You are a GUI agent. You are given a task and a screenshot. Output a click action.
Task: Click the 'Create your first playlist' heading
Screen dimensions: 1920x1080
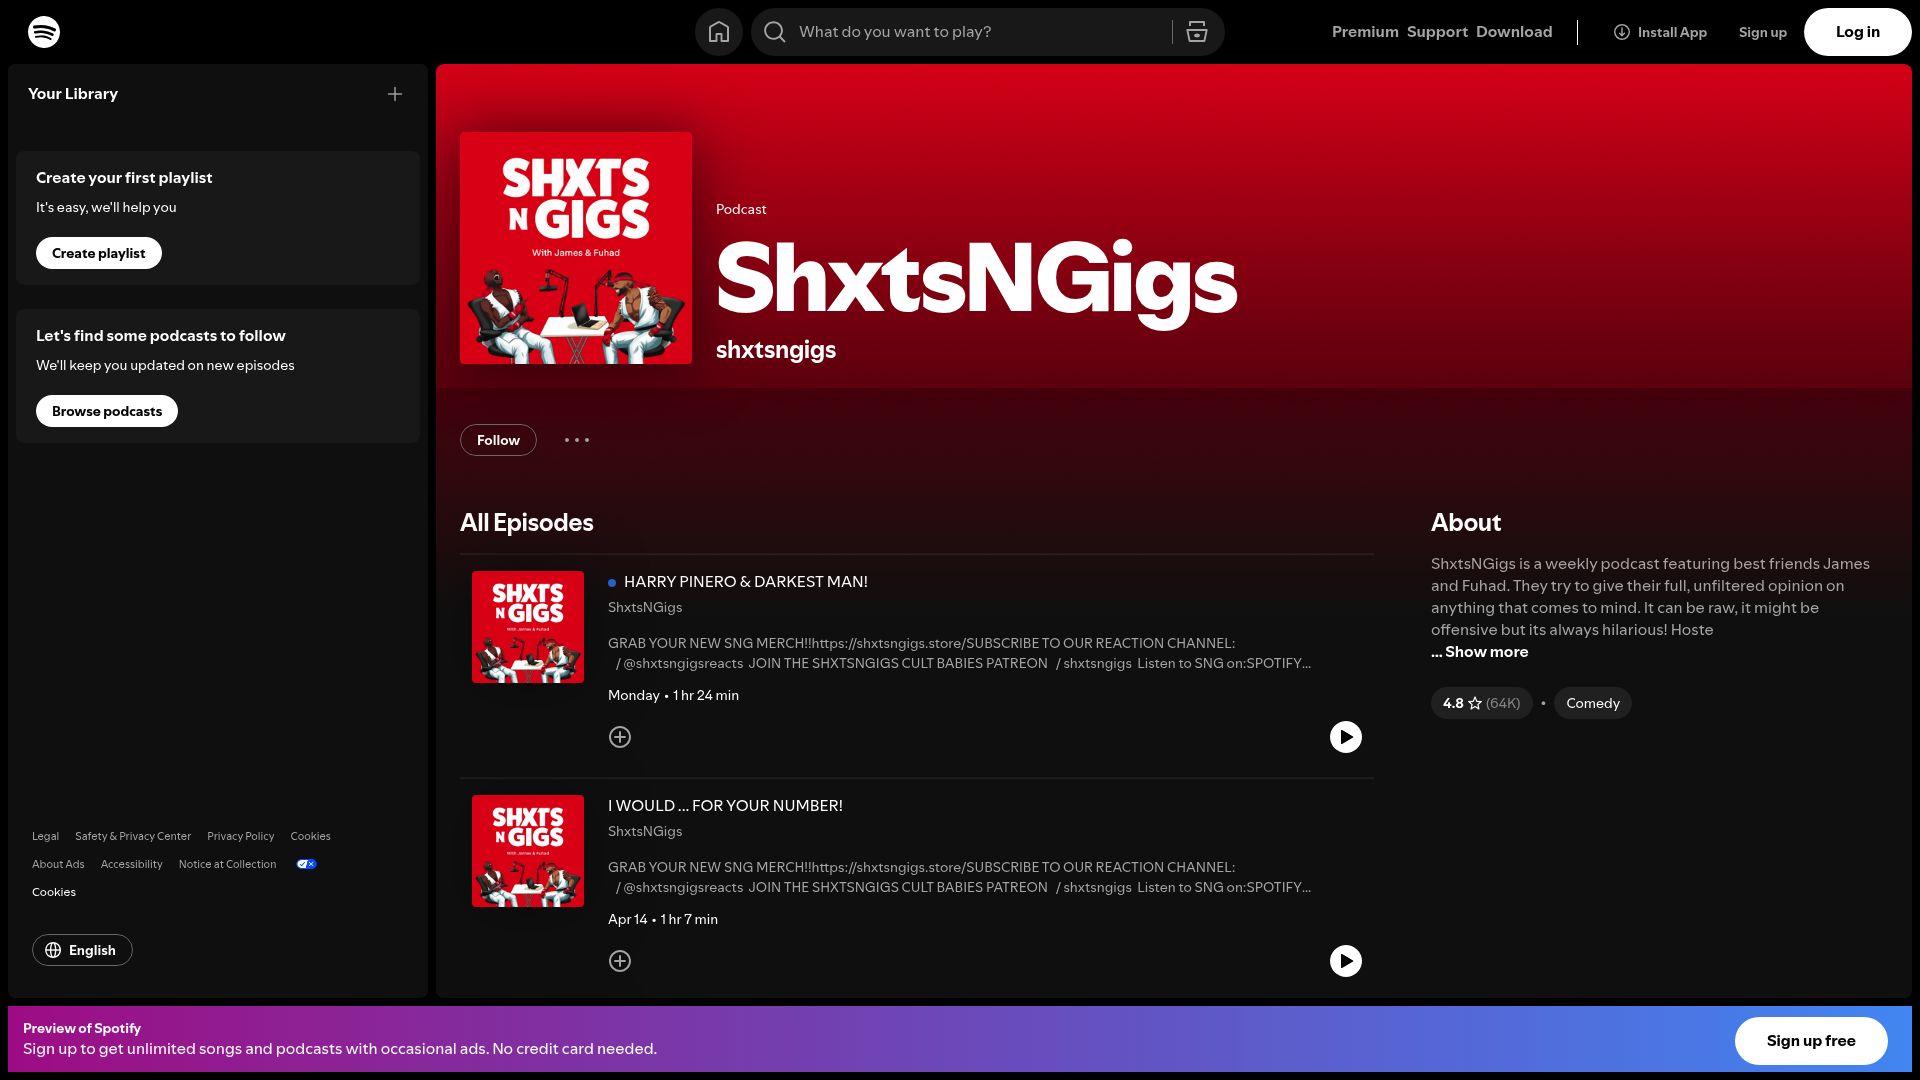coord(124,178)
